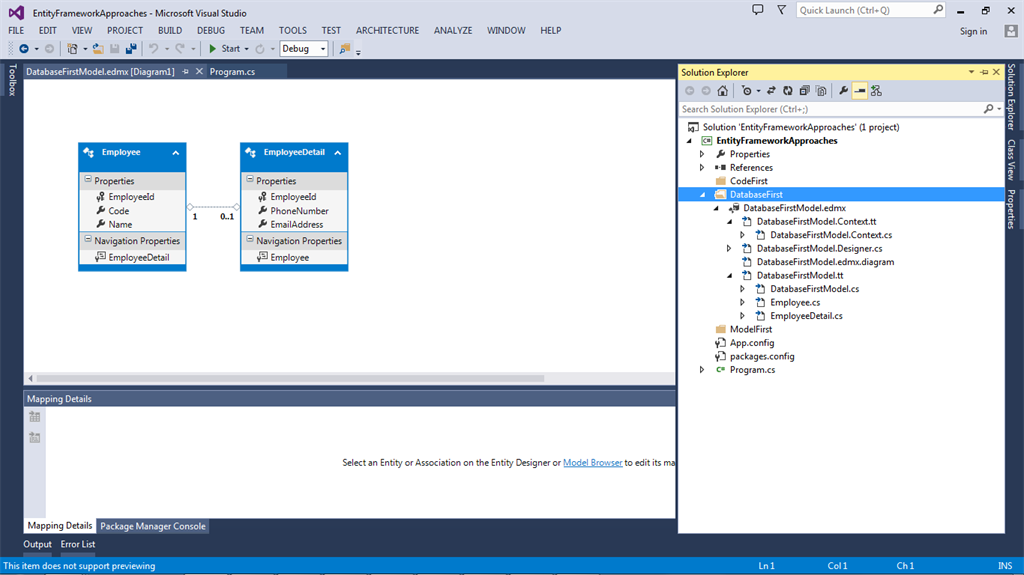Switch to the Package Manager Console tab
Viewport: 1024px width, 575px height.
[x=153, y=526]
